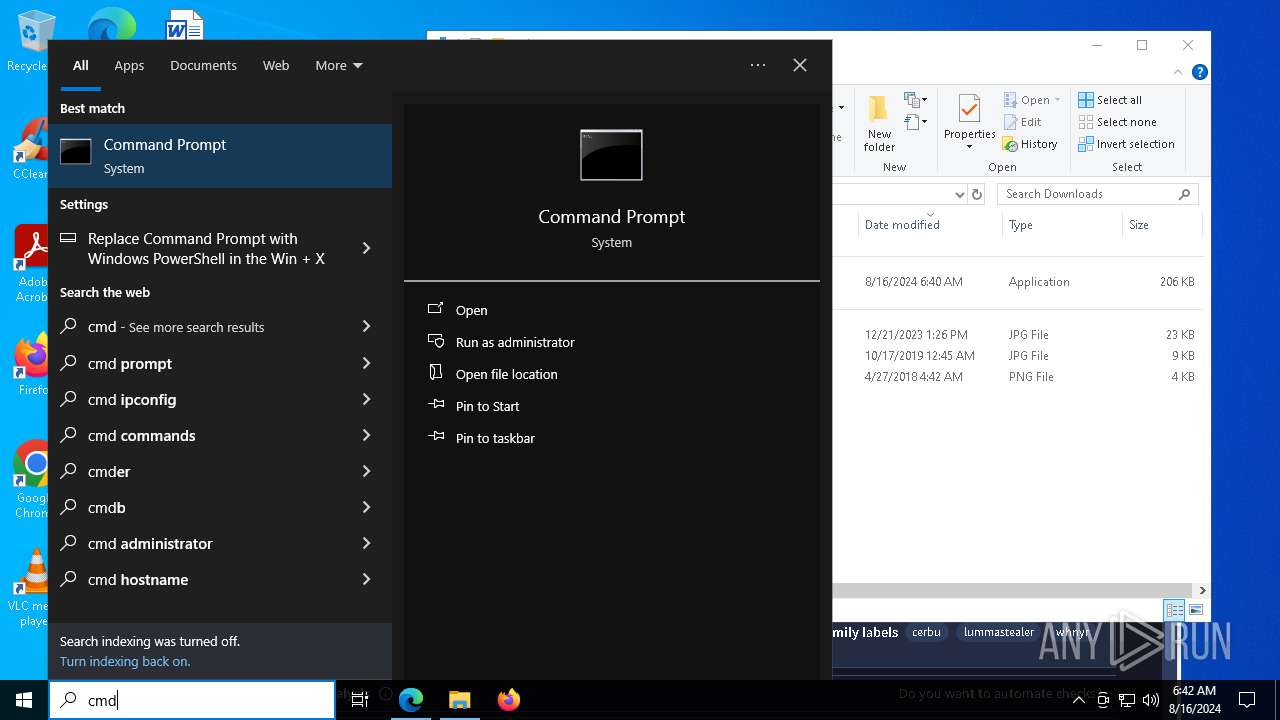1280x720 pixels.
Task: Open the Windows Start button
Action: tap(24, 700)
